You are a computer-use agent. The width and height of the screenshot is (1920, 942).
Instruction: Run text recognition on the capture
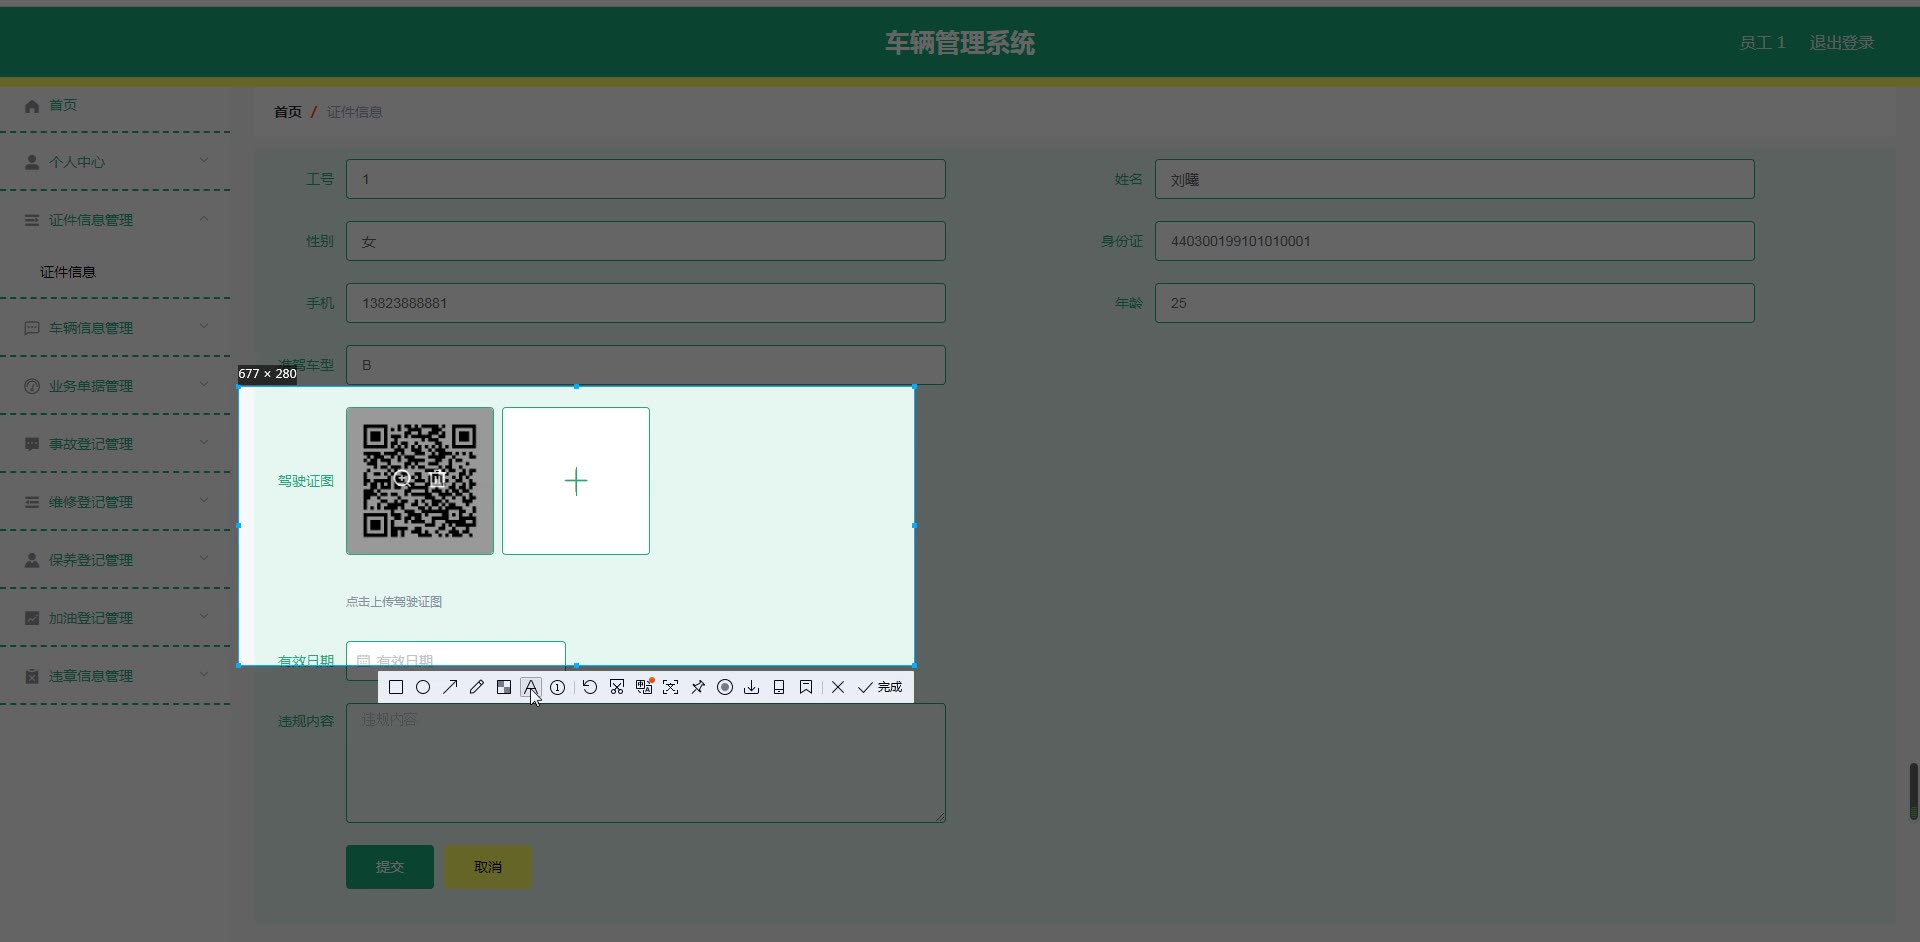pyautogui.click(x=671, y=687)
